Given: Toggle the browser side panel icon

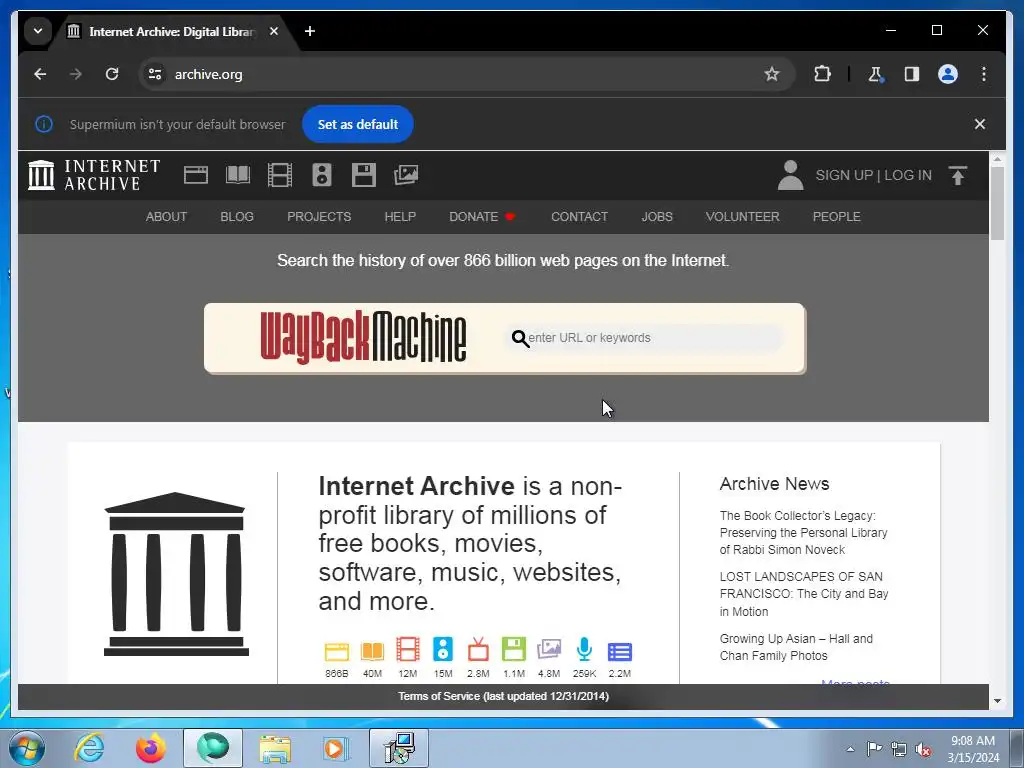Looking at the screenshot, I should click(912, 74).
